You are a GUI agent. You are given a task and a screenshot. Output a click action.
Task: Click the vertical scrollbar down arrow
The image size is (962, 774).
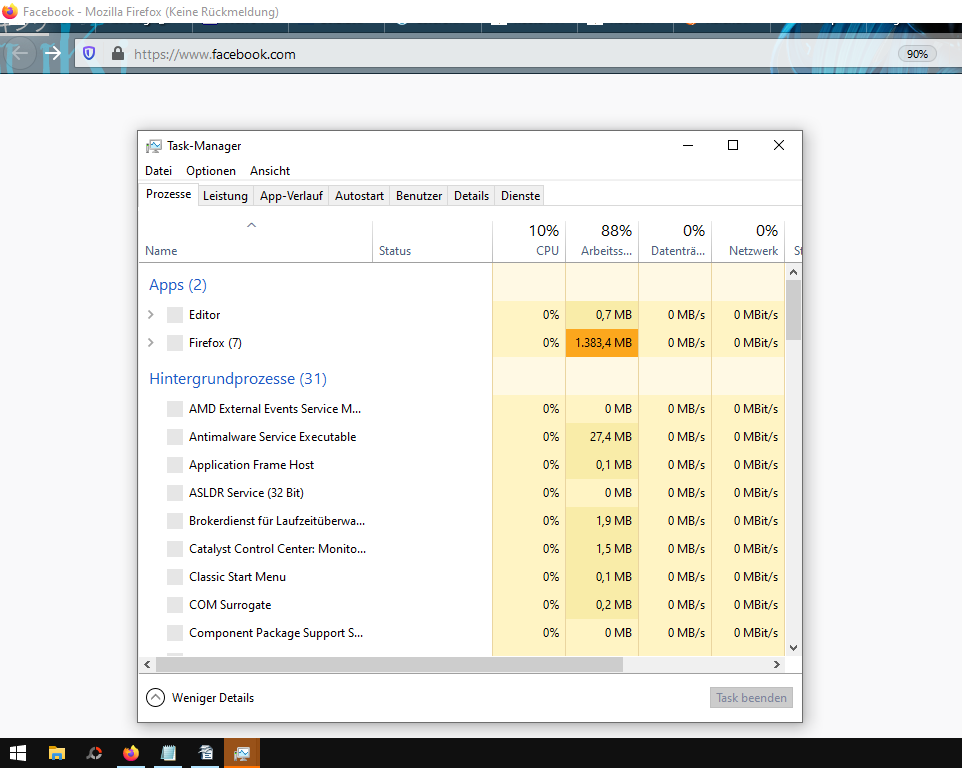point(793,648)
